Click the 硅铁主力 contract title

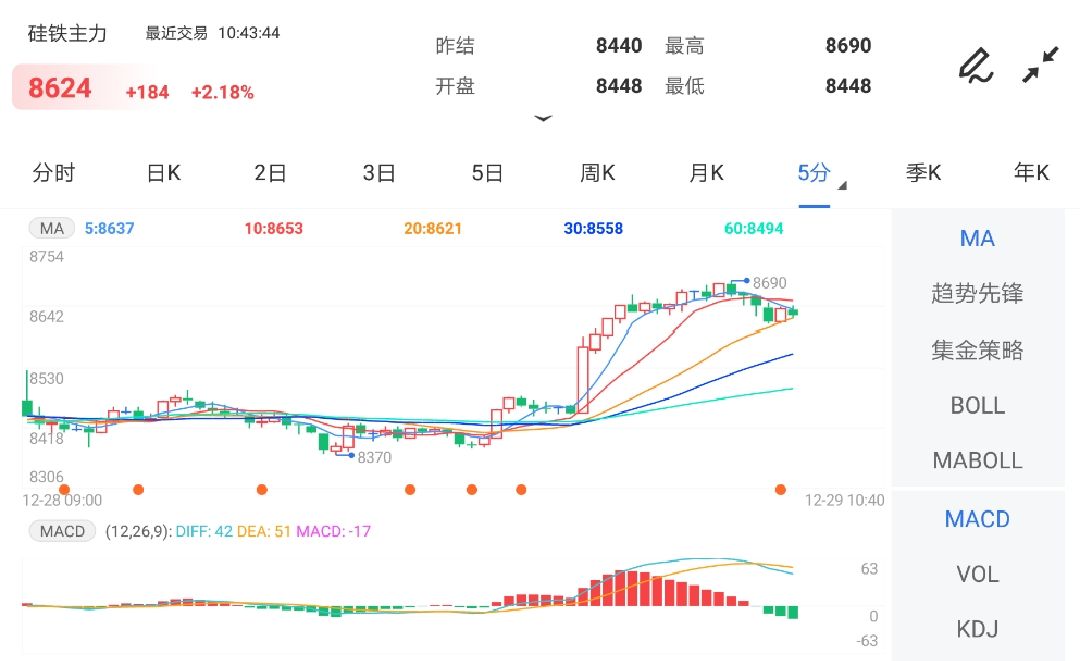point(67,33)
